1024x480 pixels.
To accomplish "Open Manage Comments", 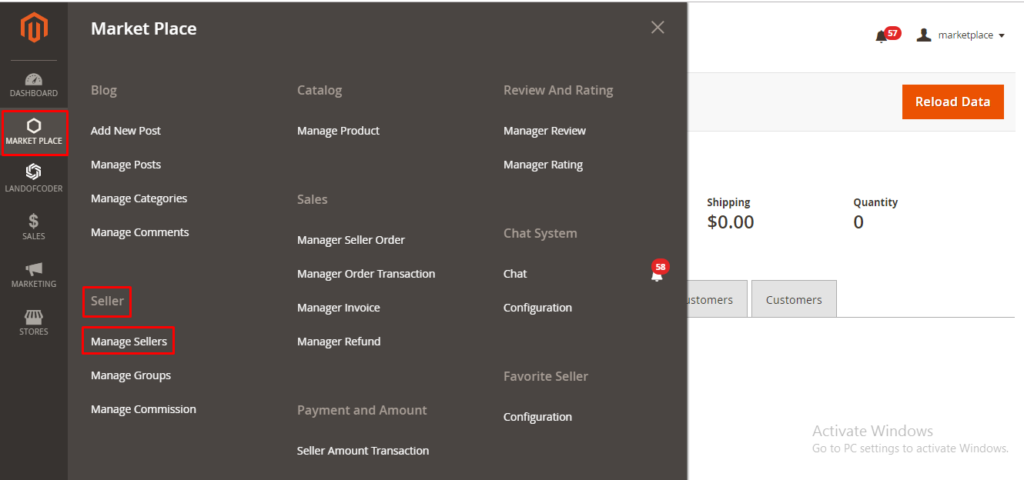I will pos(140,232).
